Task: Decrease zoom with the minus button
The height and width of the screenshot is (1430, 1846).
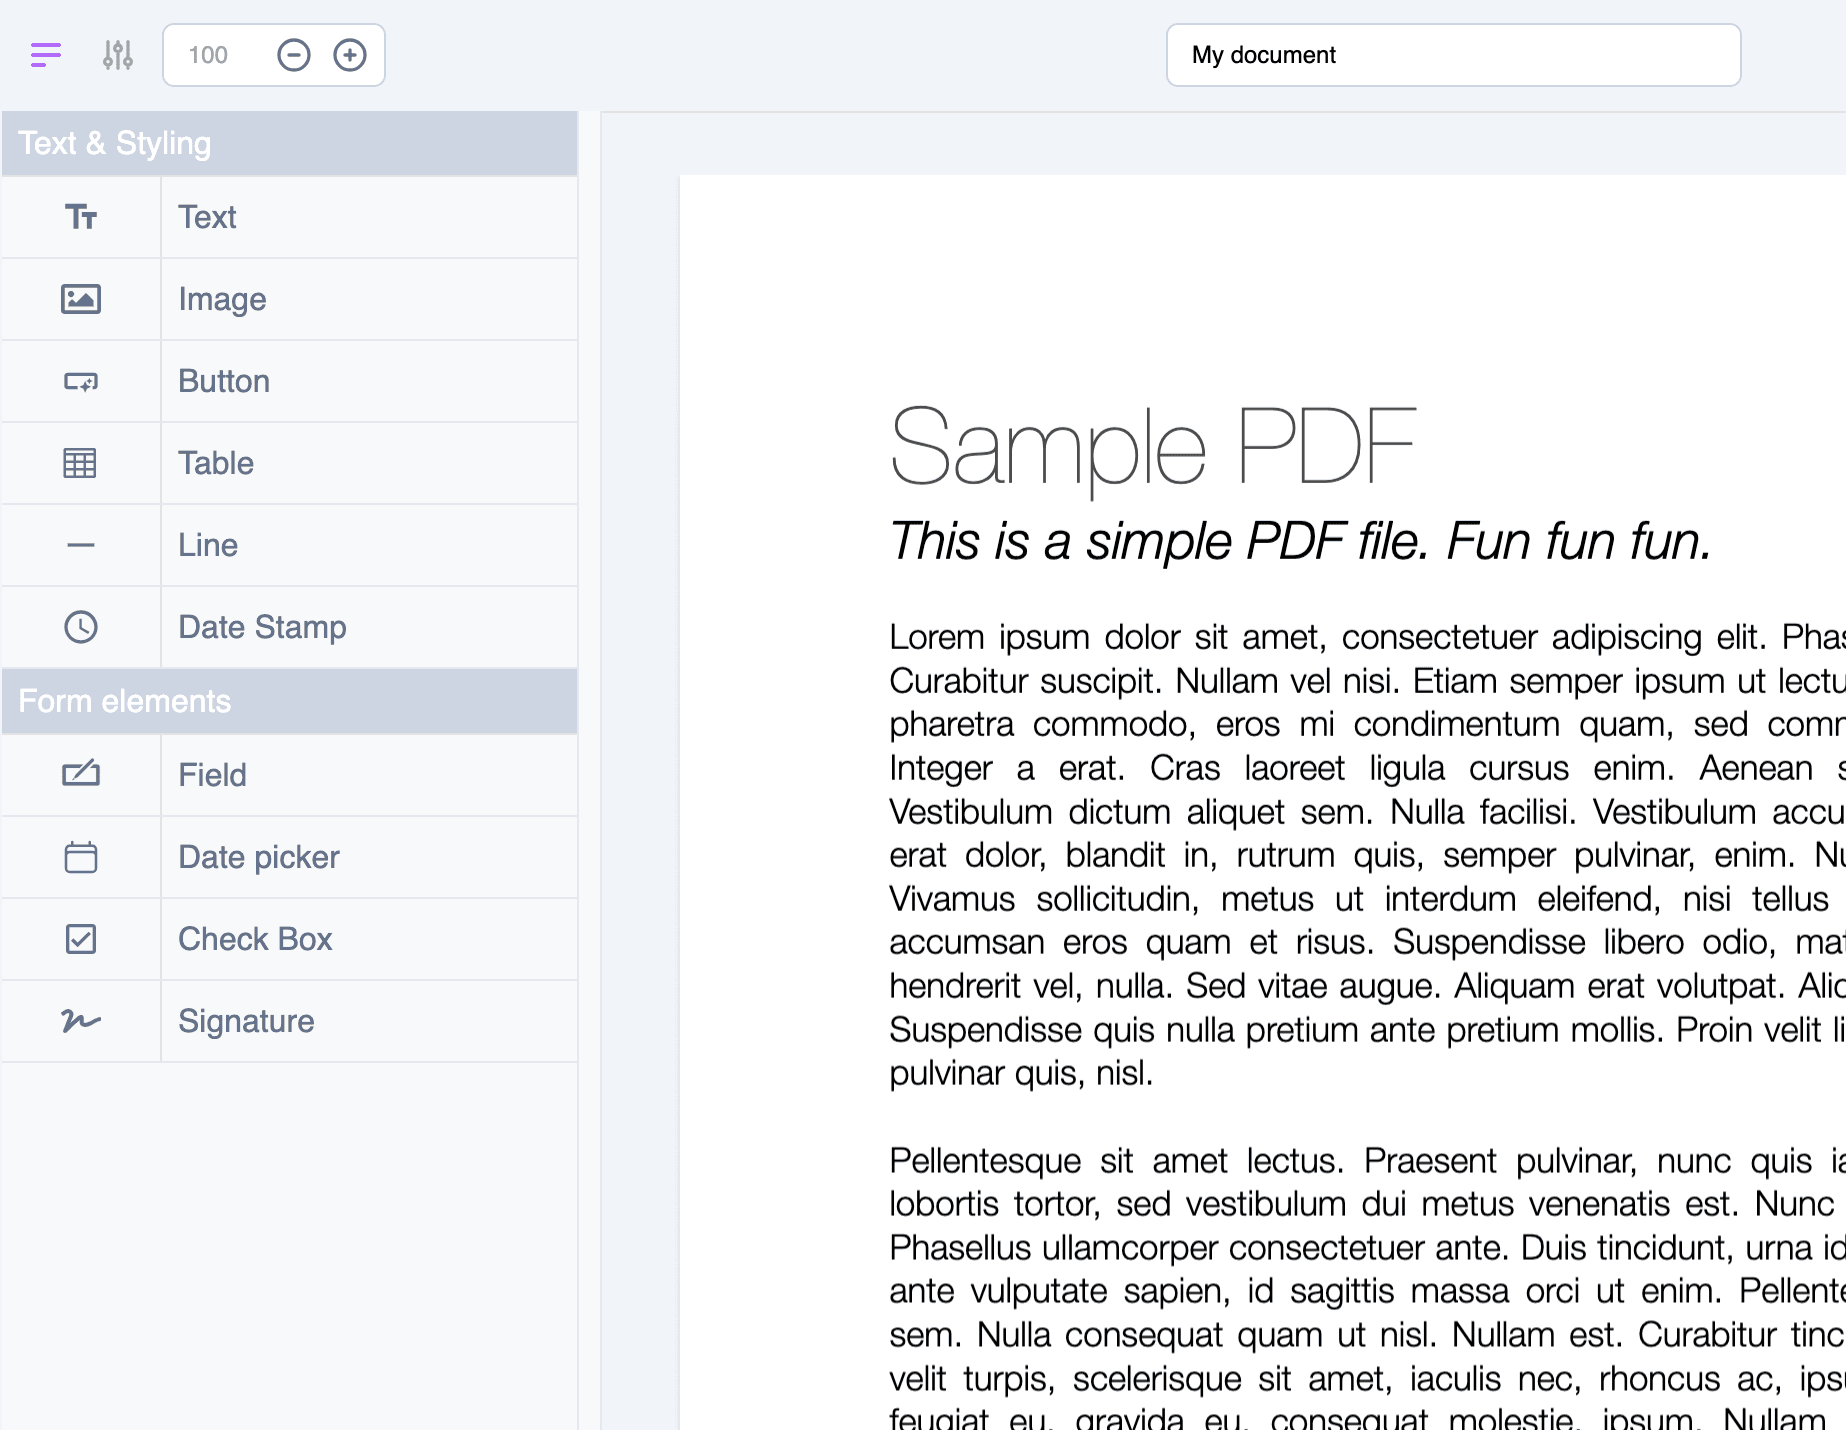Action: click(x=294, y=55)
